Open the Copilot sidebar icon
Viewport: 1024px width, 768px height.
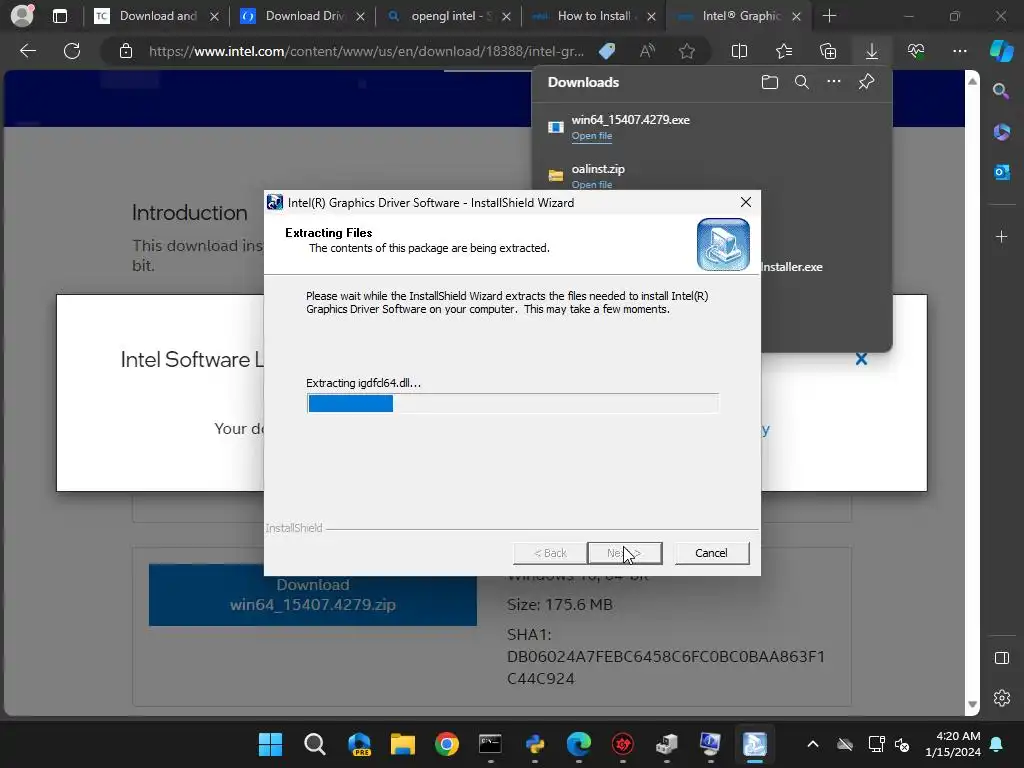[1001, 51]
